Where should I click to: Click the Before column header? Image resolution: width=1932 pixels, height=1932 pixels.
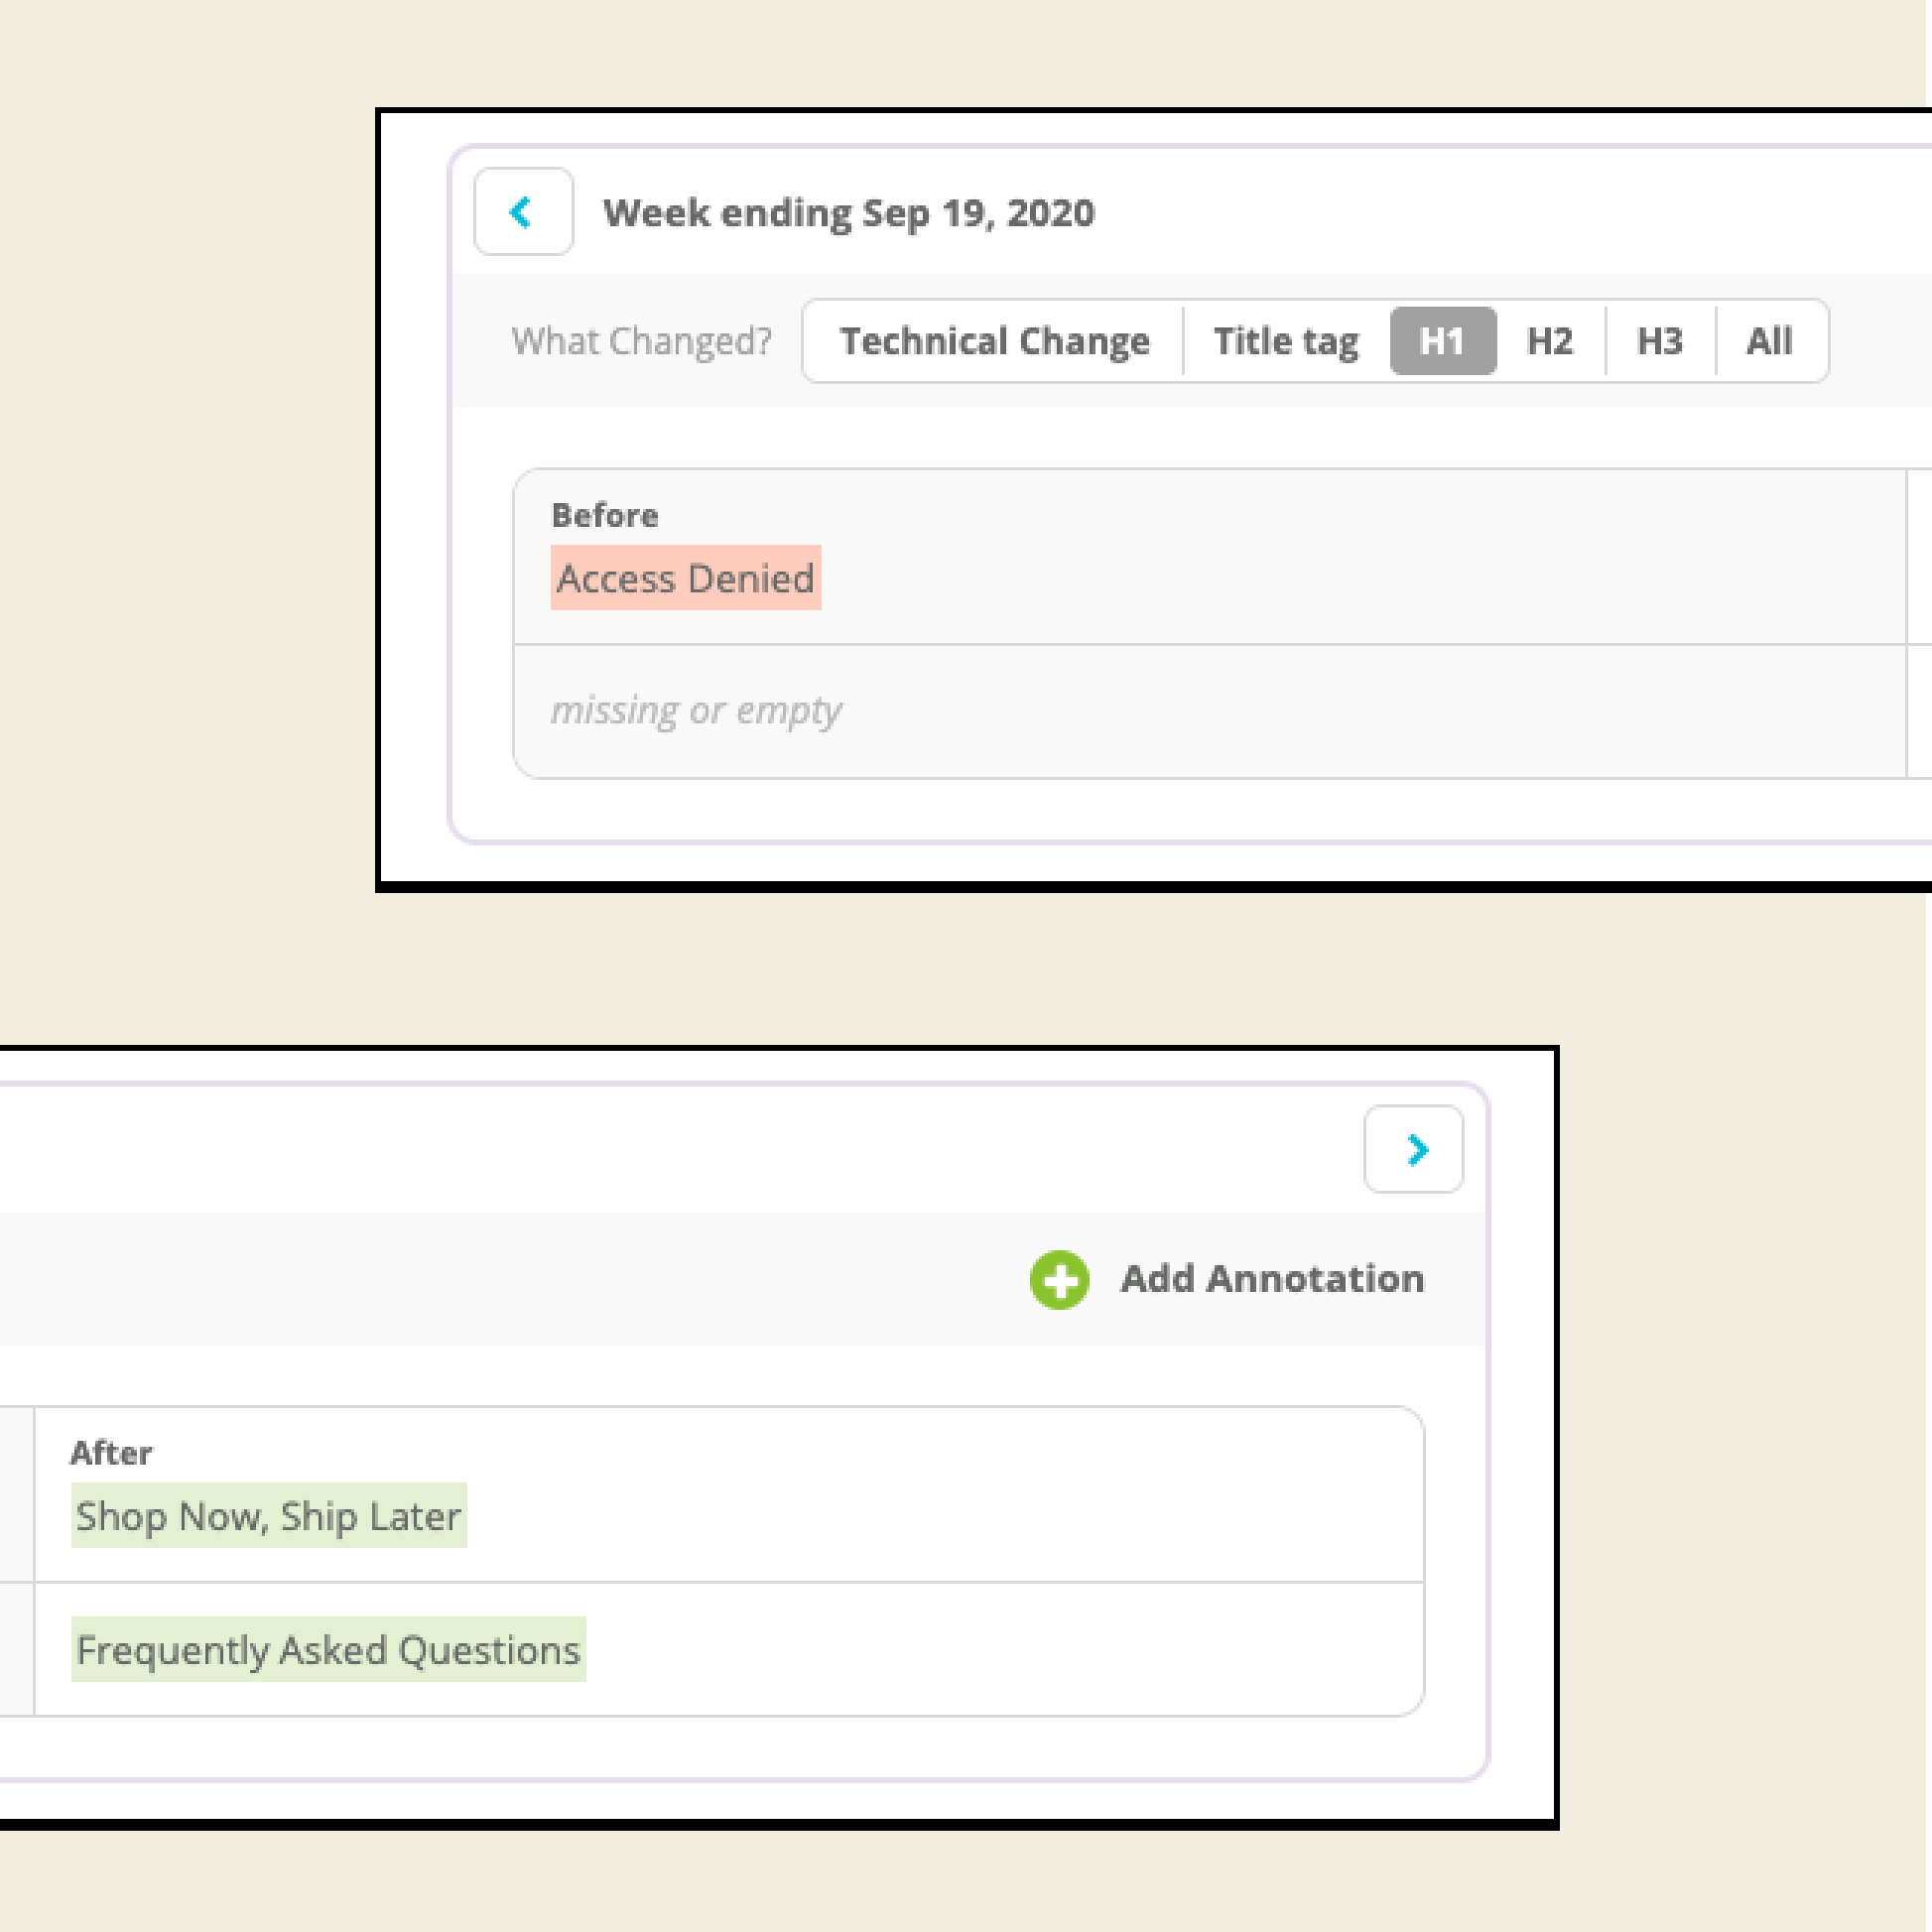coord(605,515)
